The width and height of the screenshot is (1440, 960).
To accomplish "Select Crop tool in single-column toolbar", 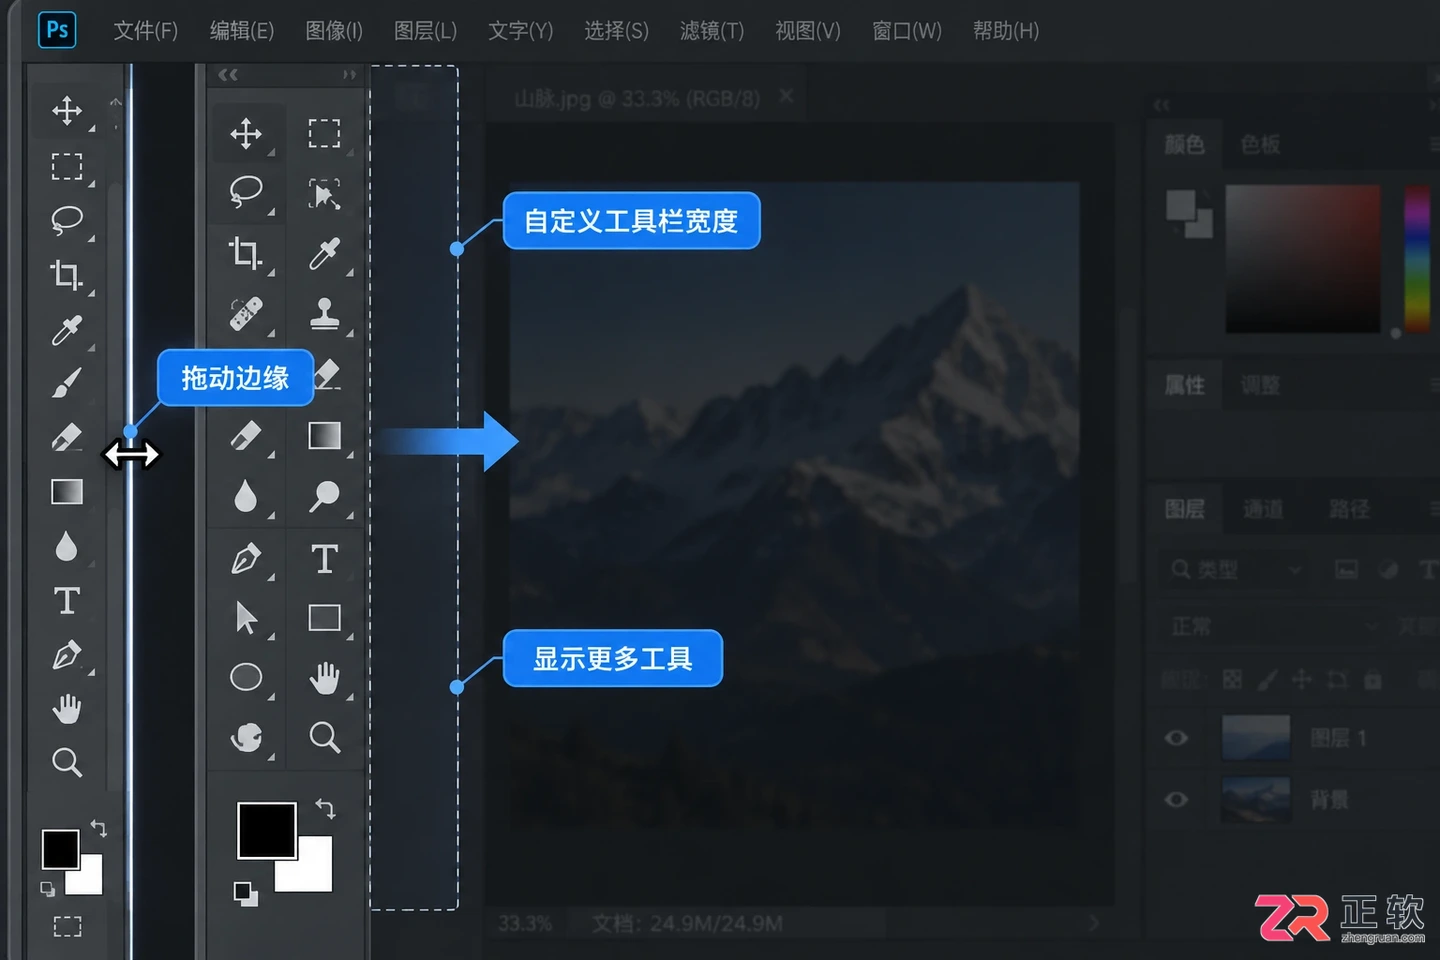I will tap(67, 274).
